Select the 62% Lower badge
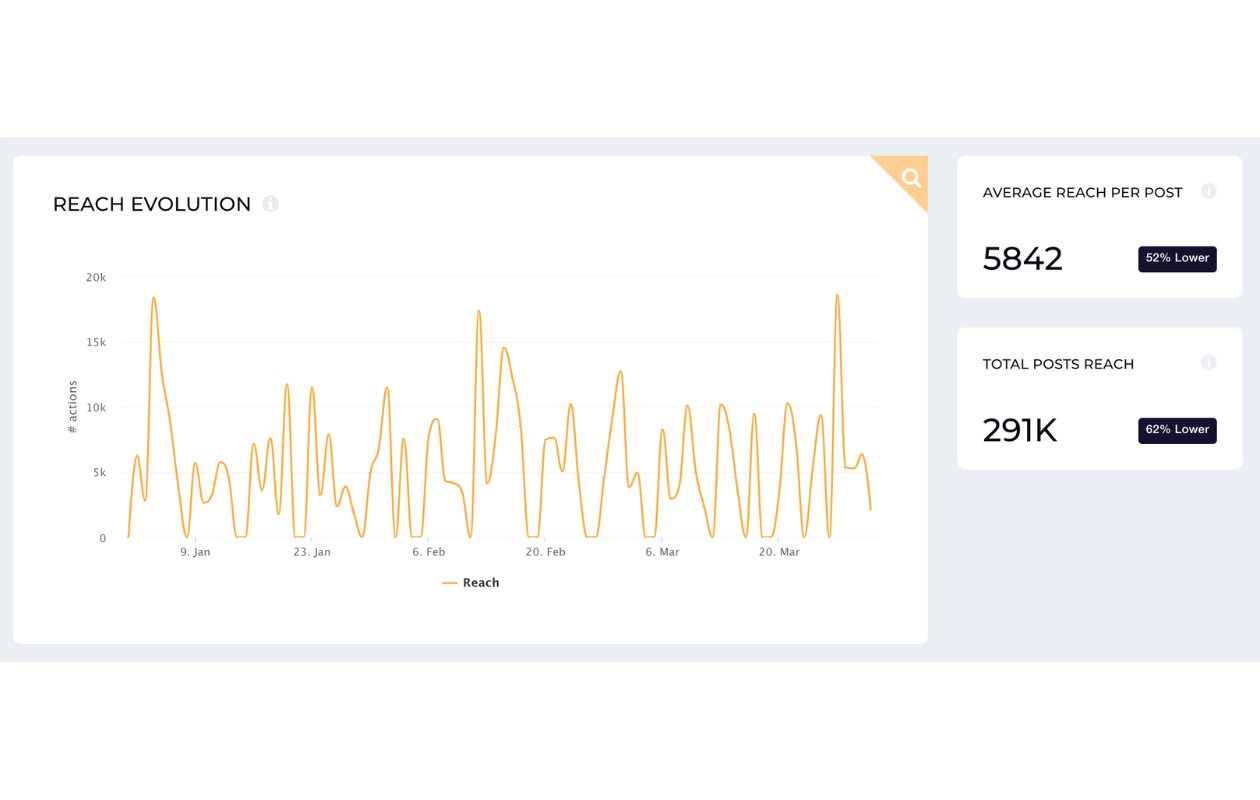This screenshot has width=1260, height=800. pyautogui.click(x=1177, y=430)
